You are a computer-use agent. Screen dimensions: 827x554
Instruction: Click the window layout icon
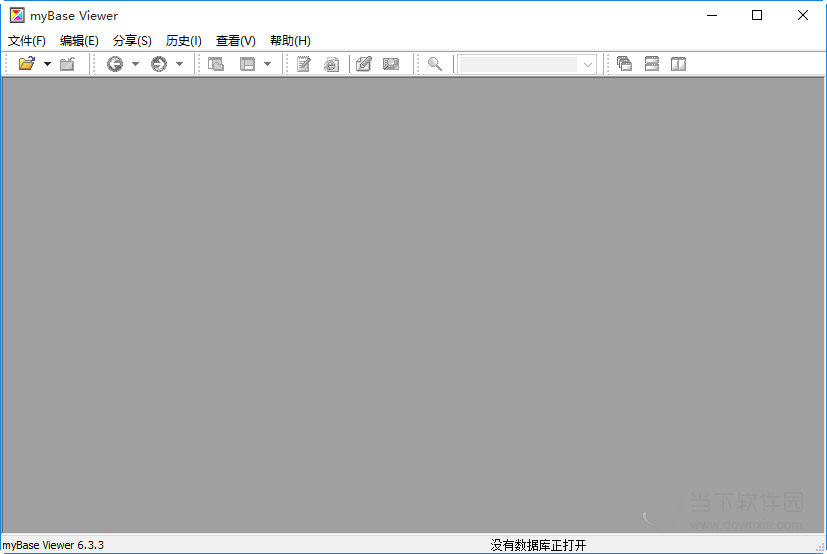click(247, 64)
